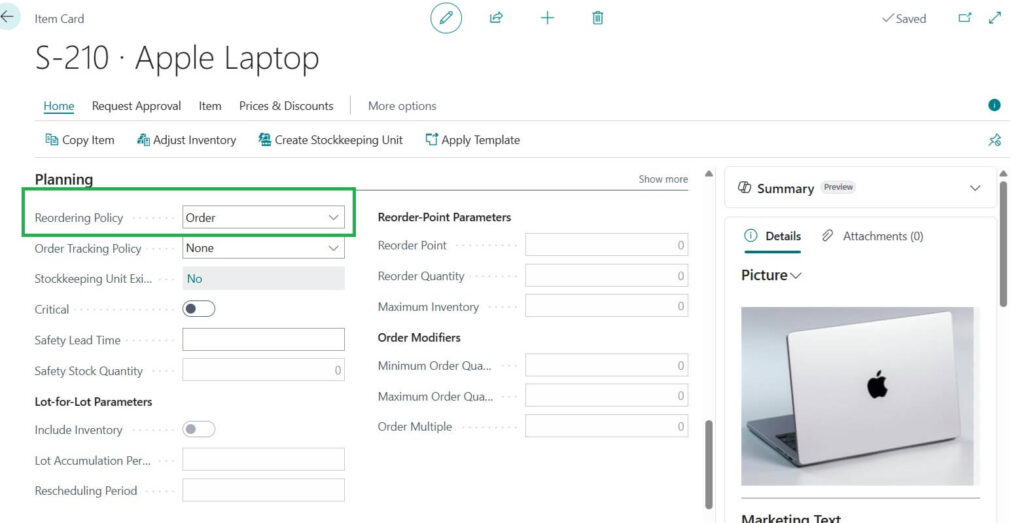
Task: Open the Prices & Discounts menu
Action: point(286,106)
